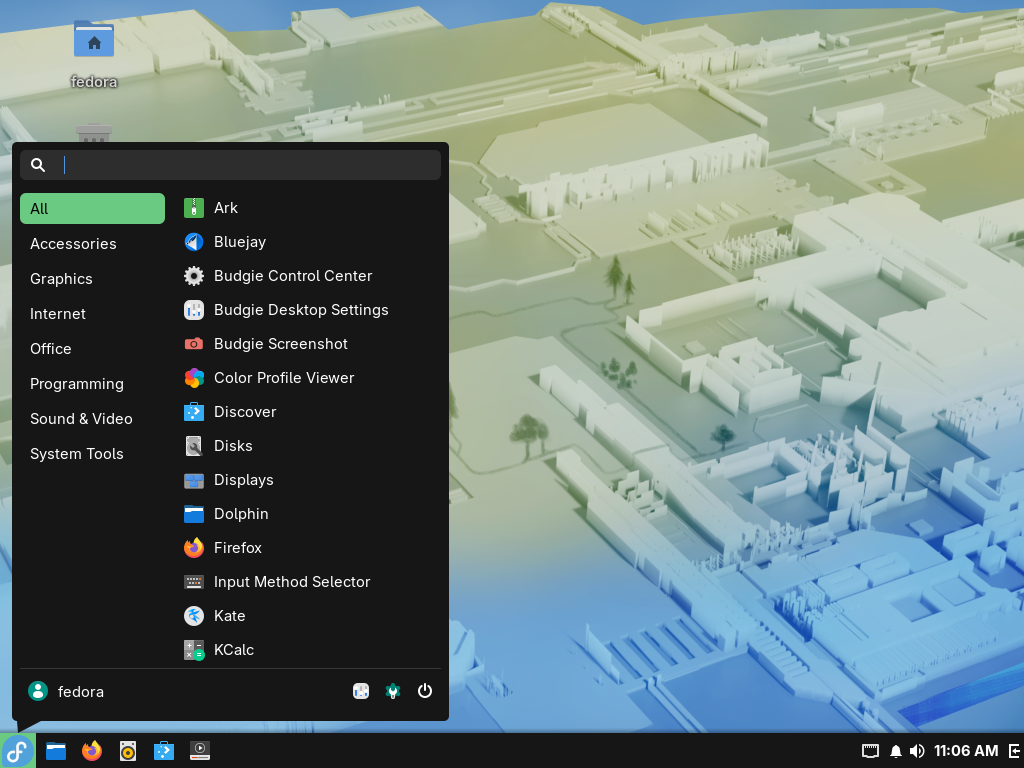Launch Dolphin from the app list icon

pyautogui.click(x=194, y=514)
